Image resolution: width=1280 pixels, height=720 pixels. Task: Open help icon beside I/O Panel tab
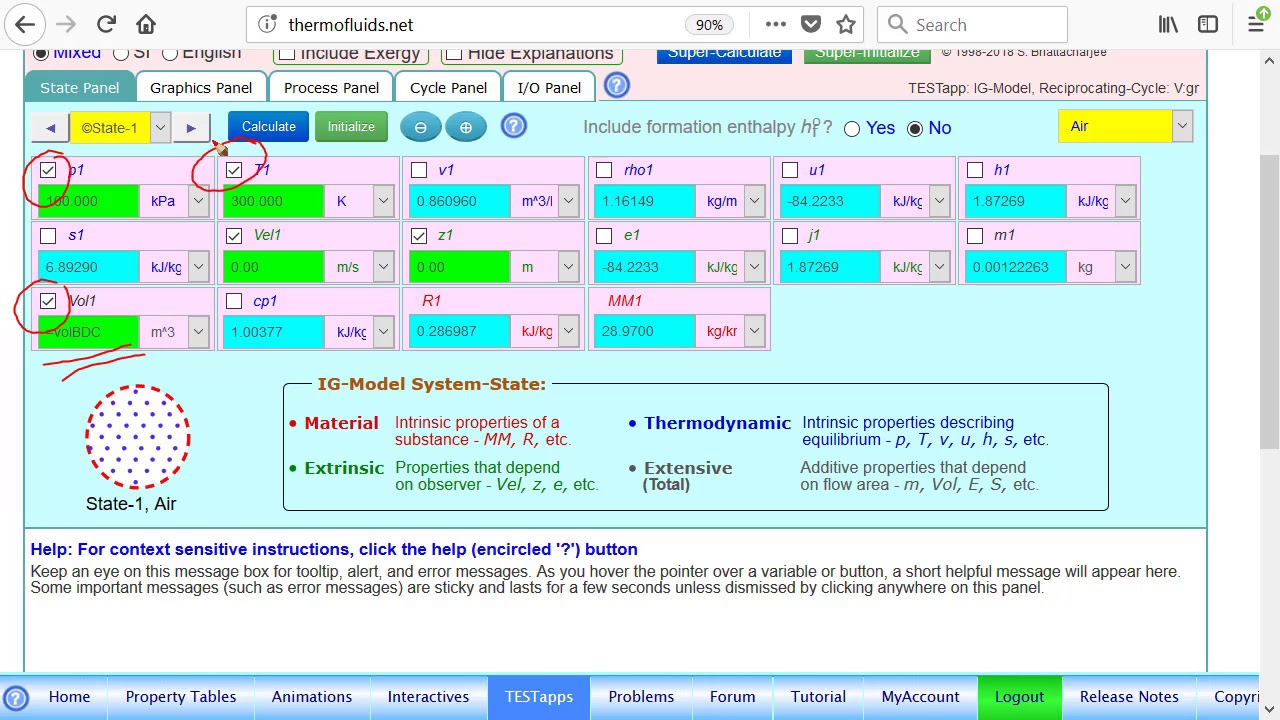tap(617, 86)
